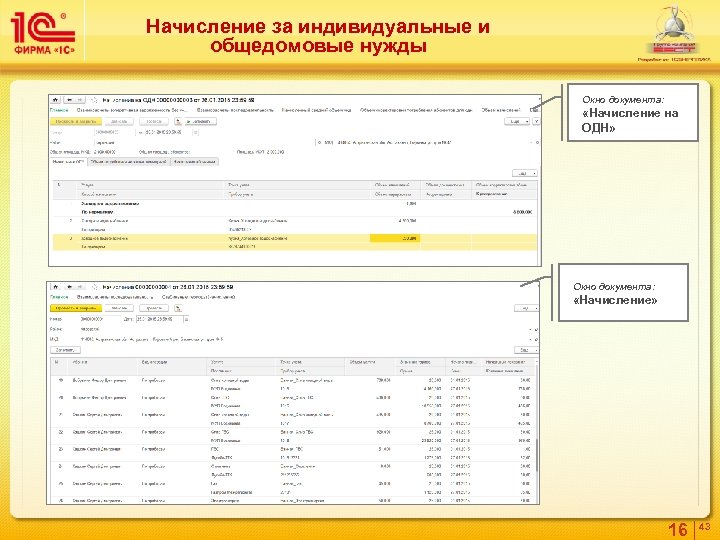The height and width of the screenshot is (540, 720).
Task: Click the yellow post-and-close button in the lower window
Action: pyautogui.click(x=76, y=308)
